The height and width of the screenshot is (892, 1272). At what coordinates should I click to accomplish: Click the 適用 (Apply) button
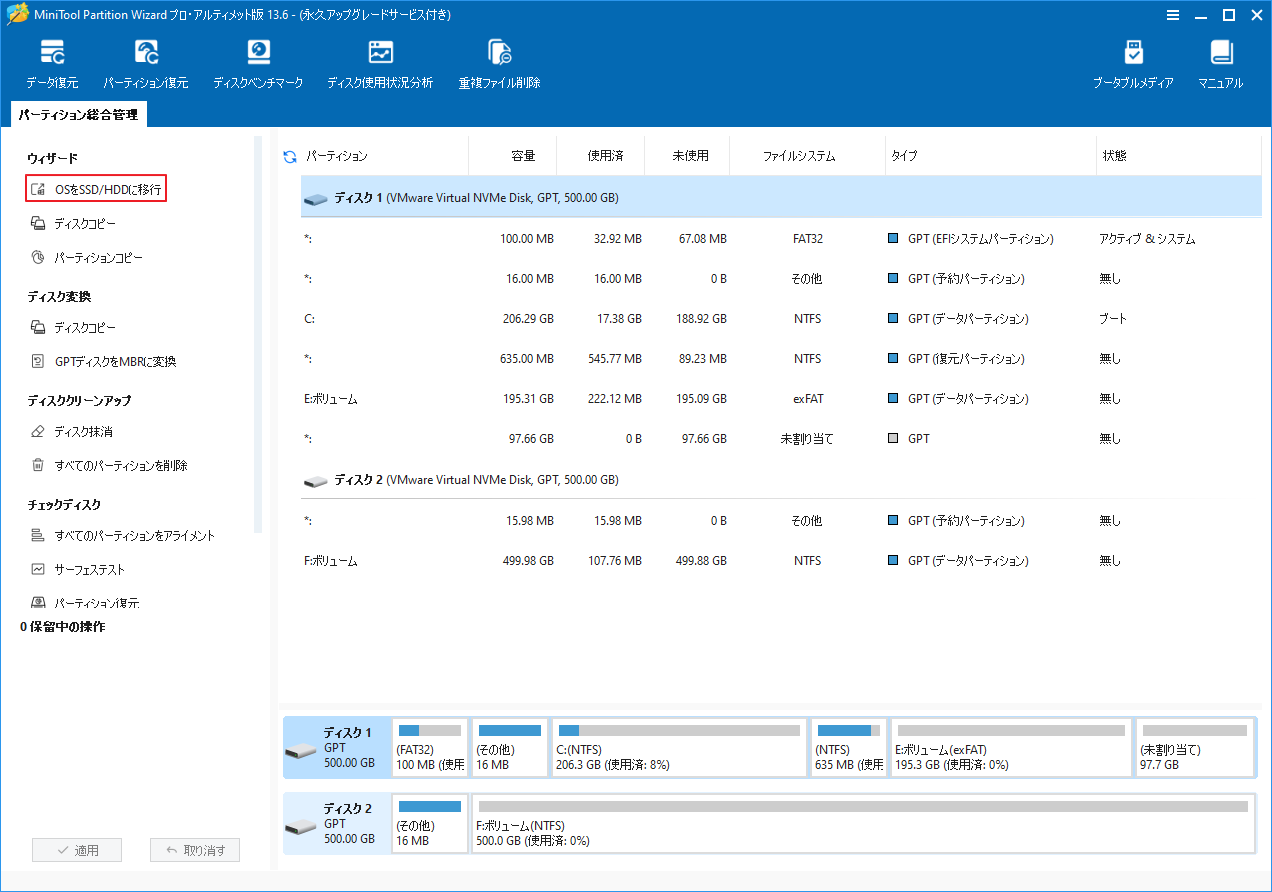coord(77,849)
